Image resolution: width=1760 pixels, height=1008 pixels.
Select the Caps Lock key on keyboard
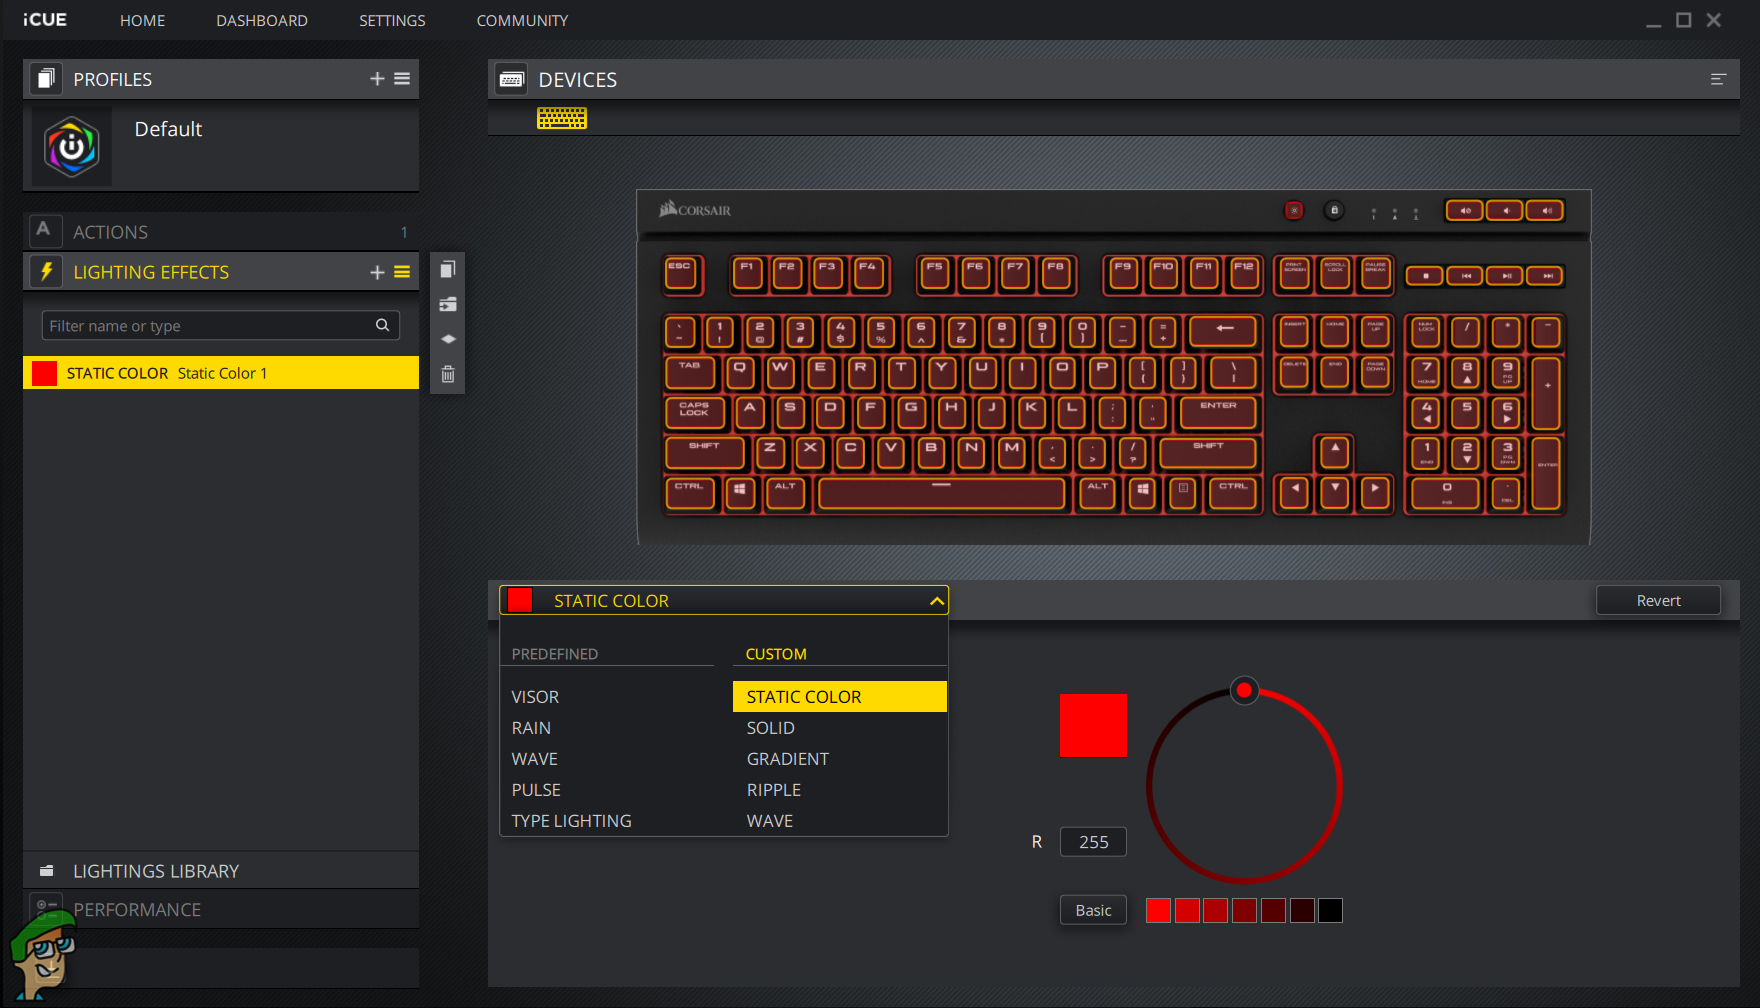(694, 411)
